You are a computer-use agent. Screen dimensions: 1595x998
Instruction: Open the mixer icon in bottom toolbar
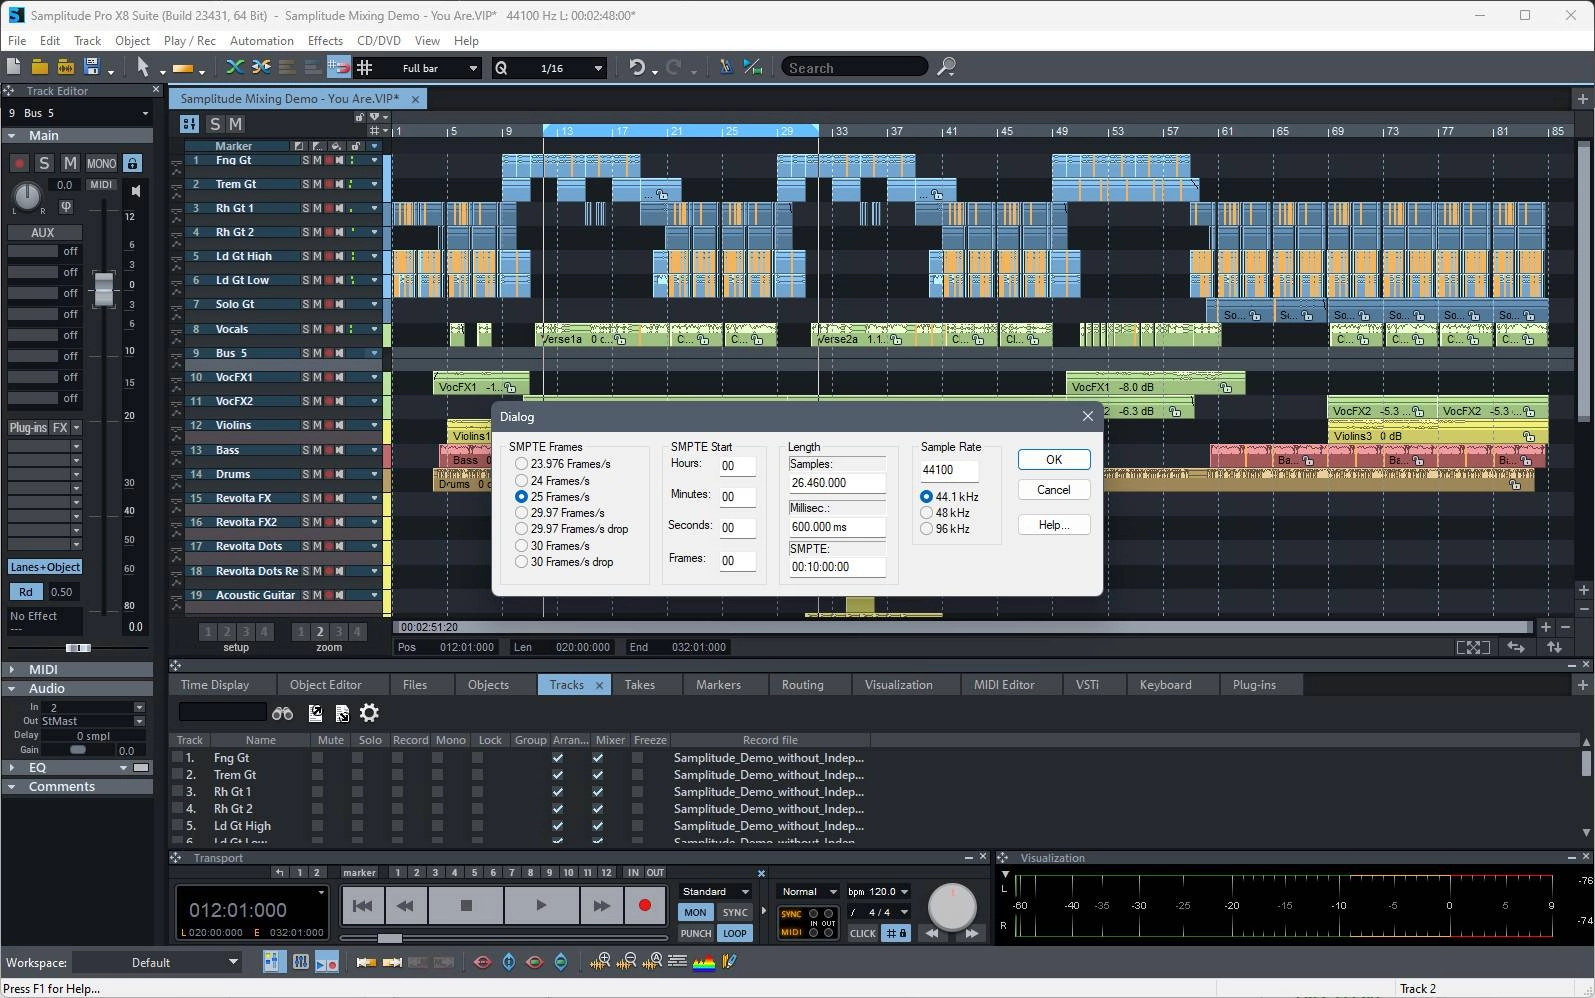[300, 962]
